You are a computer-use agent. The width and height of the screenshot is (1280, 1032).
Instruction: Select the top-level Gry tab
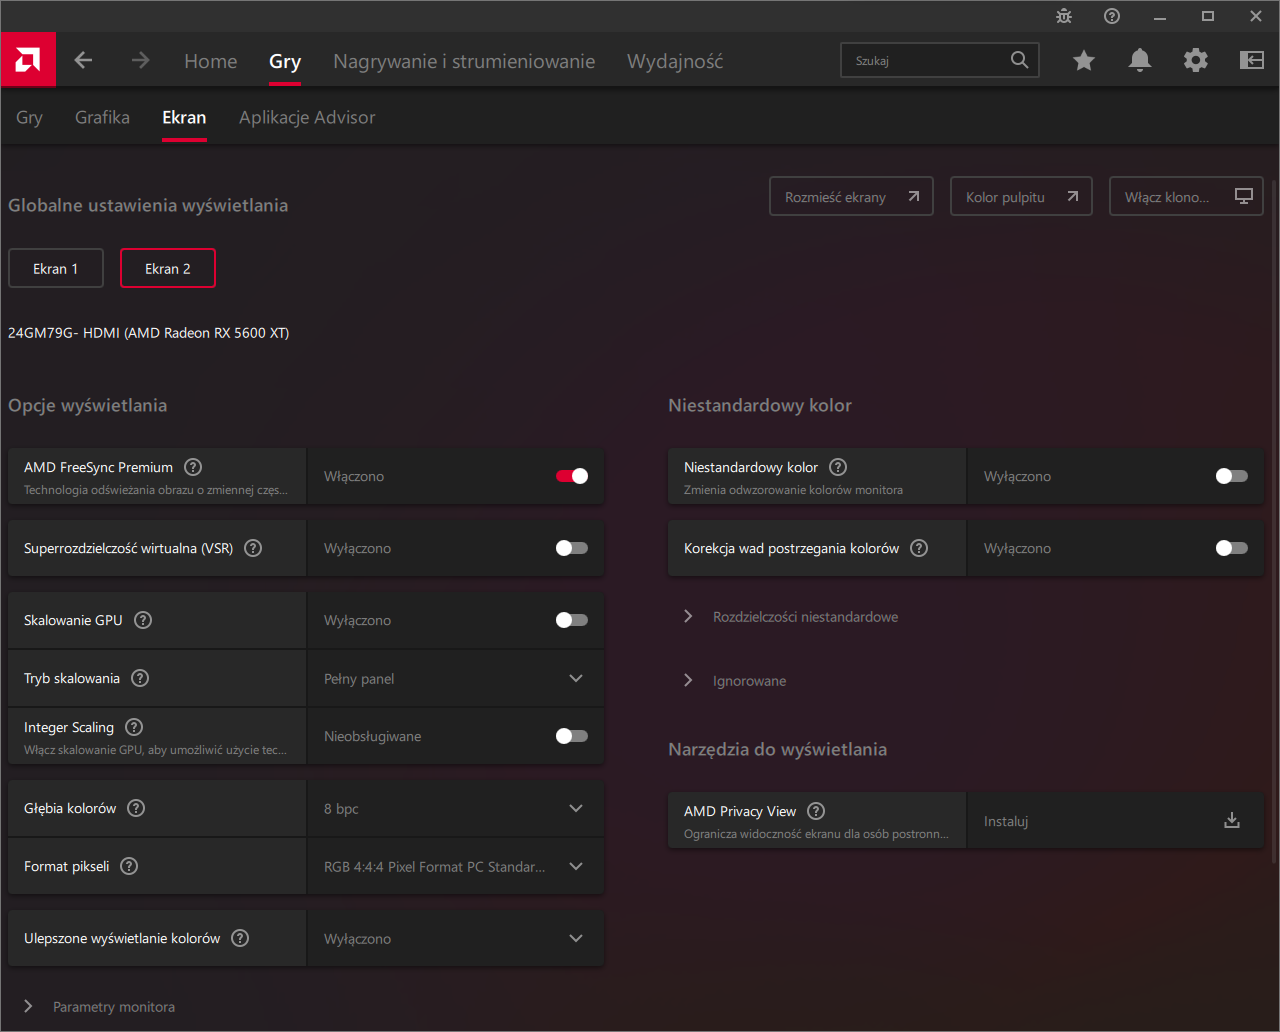[x=285, y=61]
